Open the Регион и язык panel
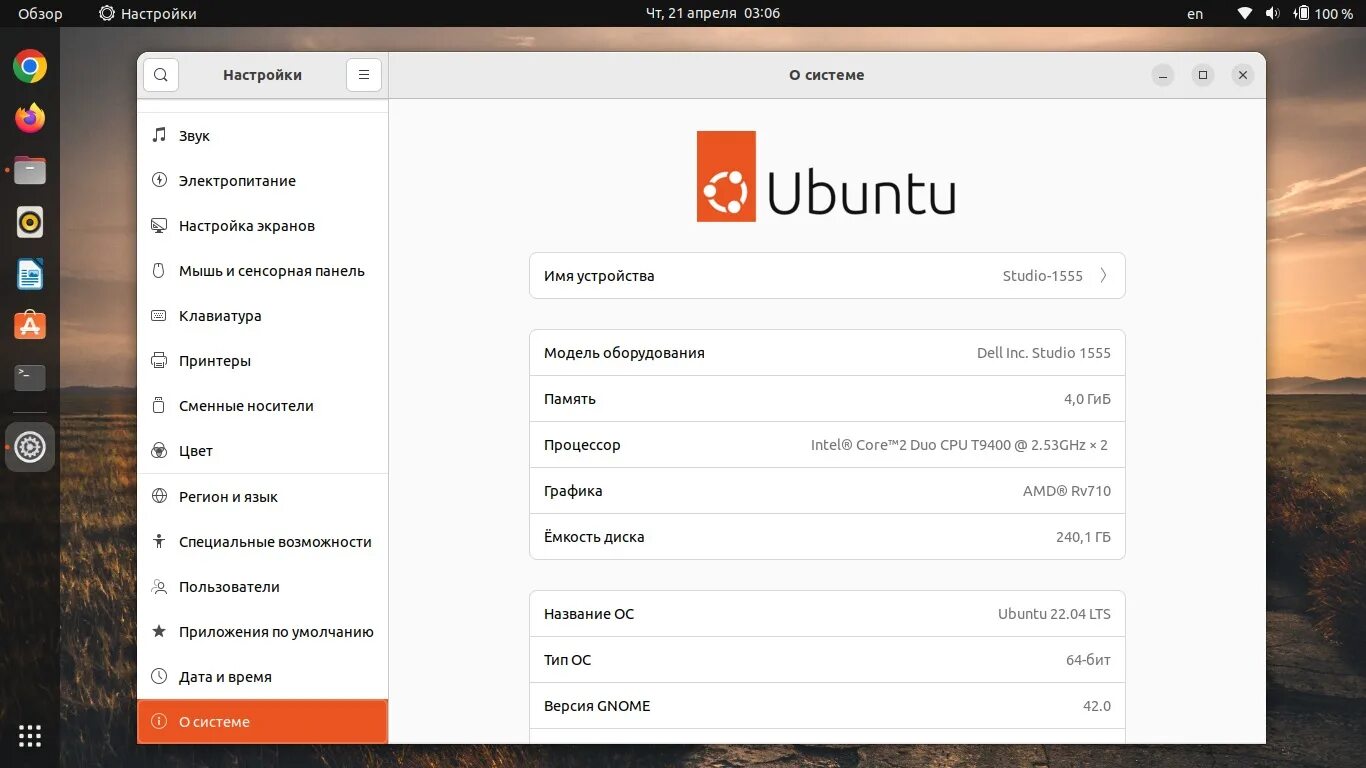This screenshot has height=768, width=1366. [x=262, y=496]
